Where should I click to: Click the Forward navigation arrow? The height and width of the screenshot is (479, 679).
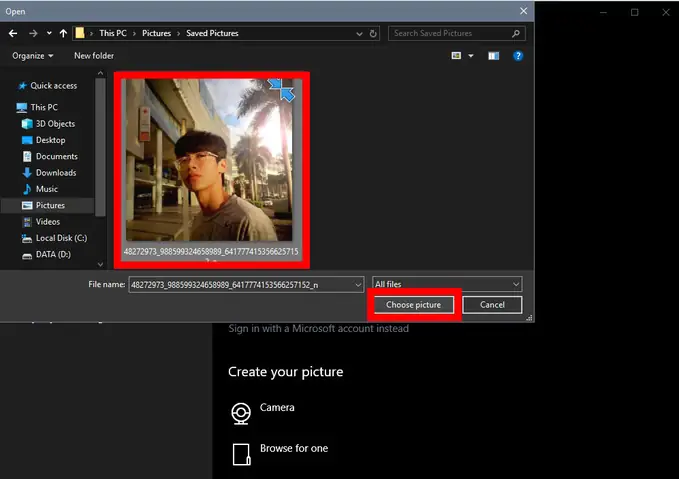point(33,33)
